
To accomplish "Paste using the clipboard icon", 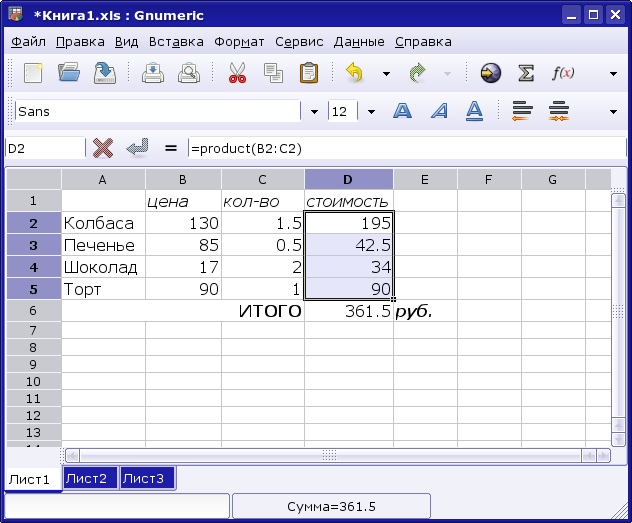I will (309, 73).
